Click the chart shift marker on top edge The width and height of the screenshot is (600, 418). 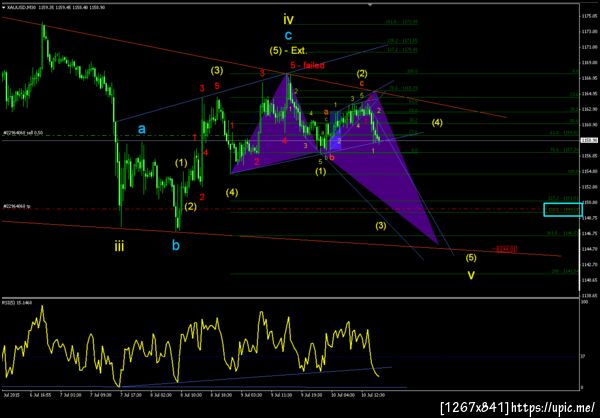pos(370,5)
